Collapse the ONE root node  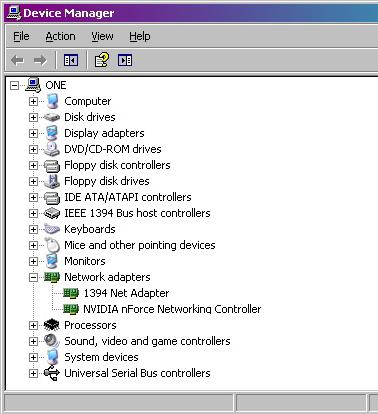(x=14, y=86)
